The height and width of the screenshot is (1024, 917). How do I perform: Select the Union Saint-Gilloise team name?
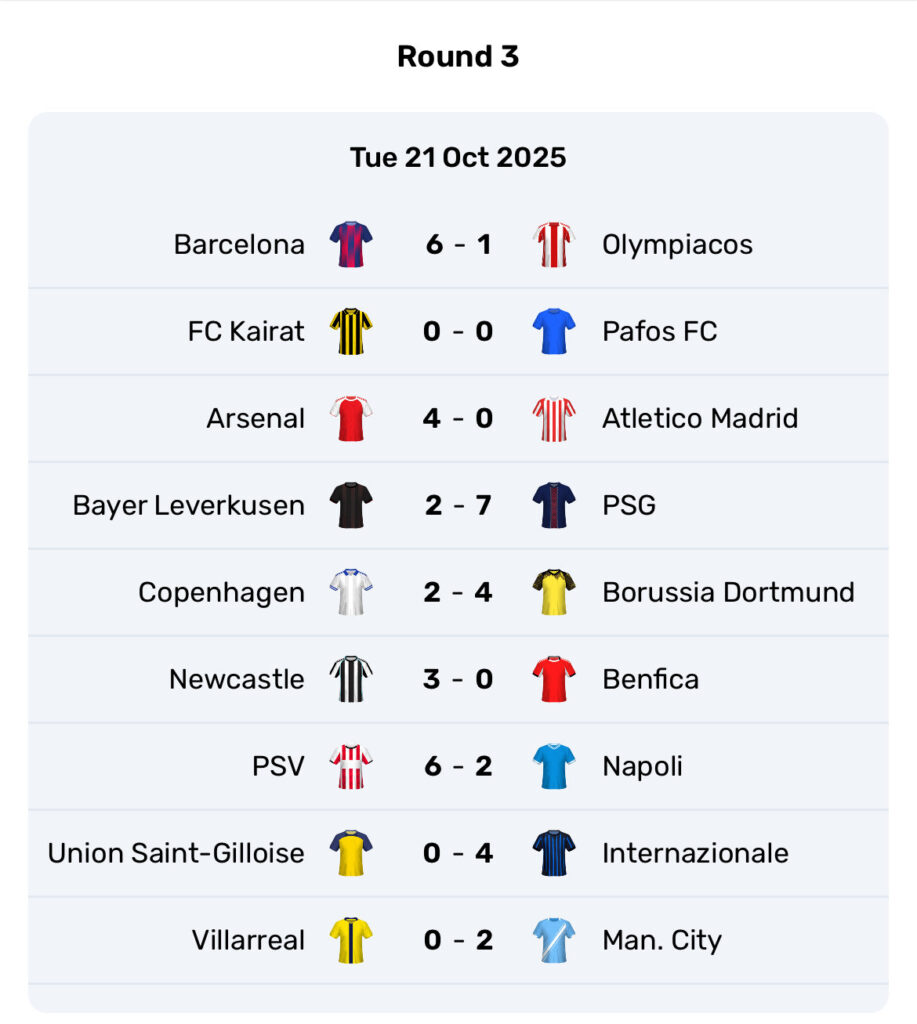[x=176, y=853]
